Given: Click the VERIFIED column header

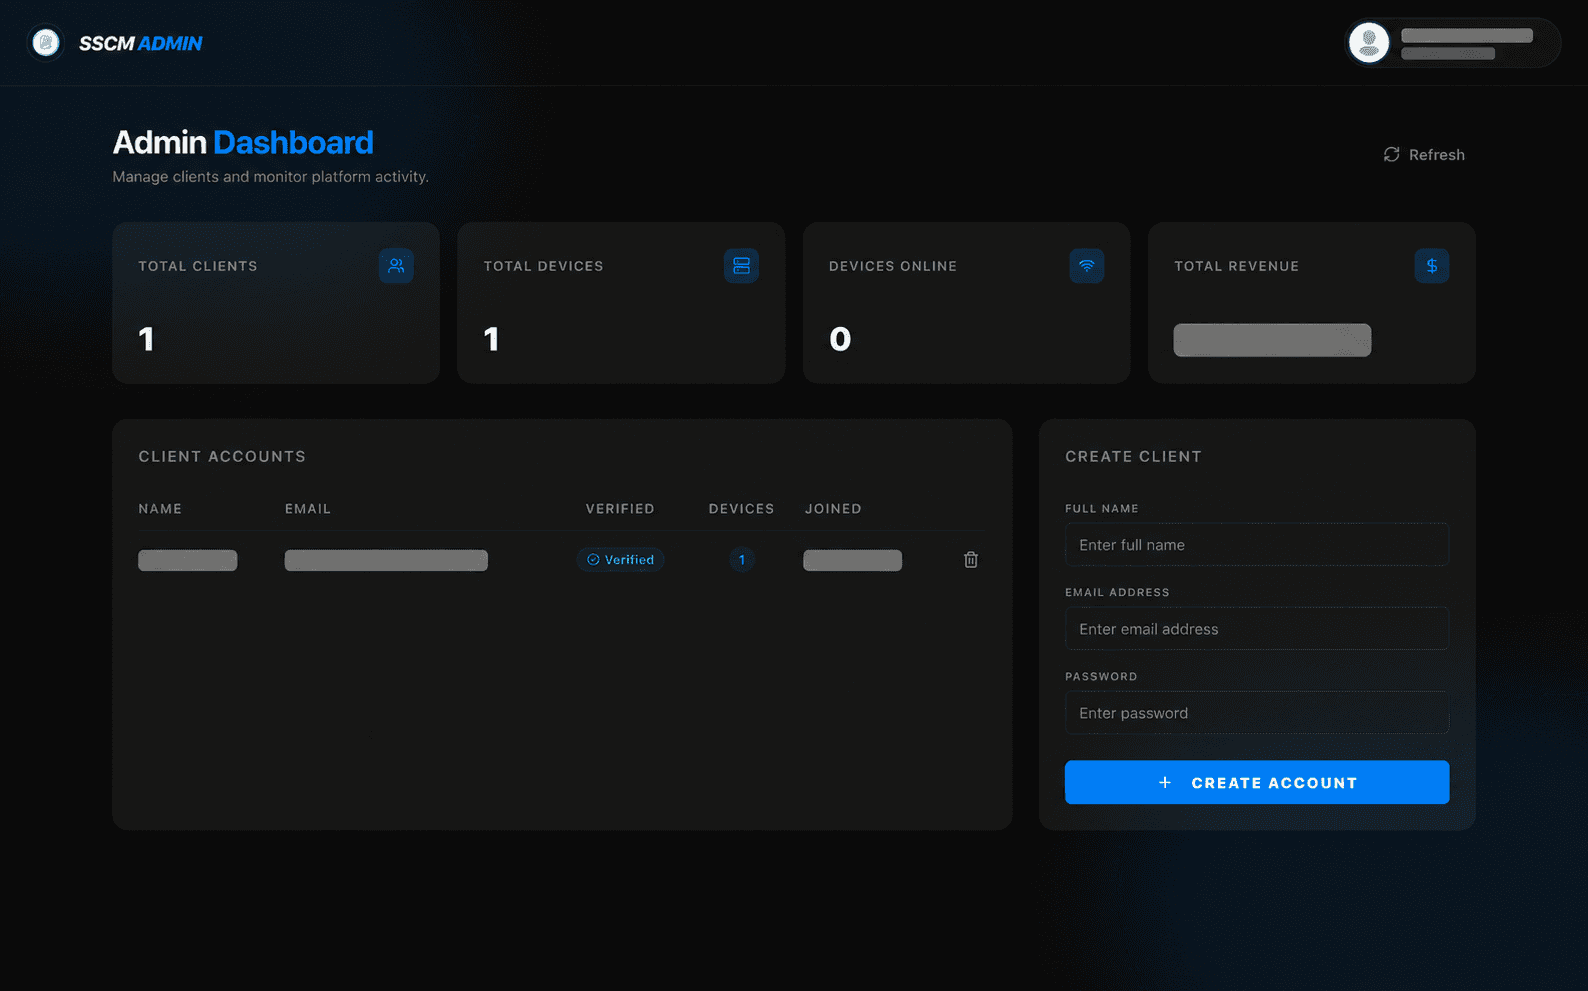Looking at the screenshot, I should click(620, 509).
